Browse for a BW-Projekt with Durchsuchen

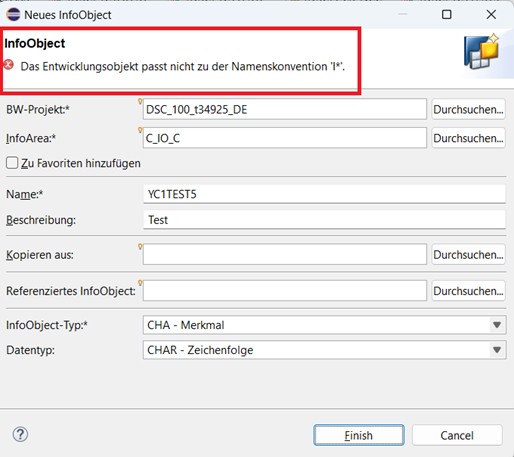pyautogui.click(x=468, y=109)
